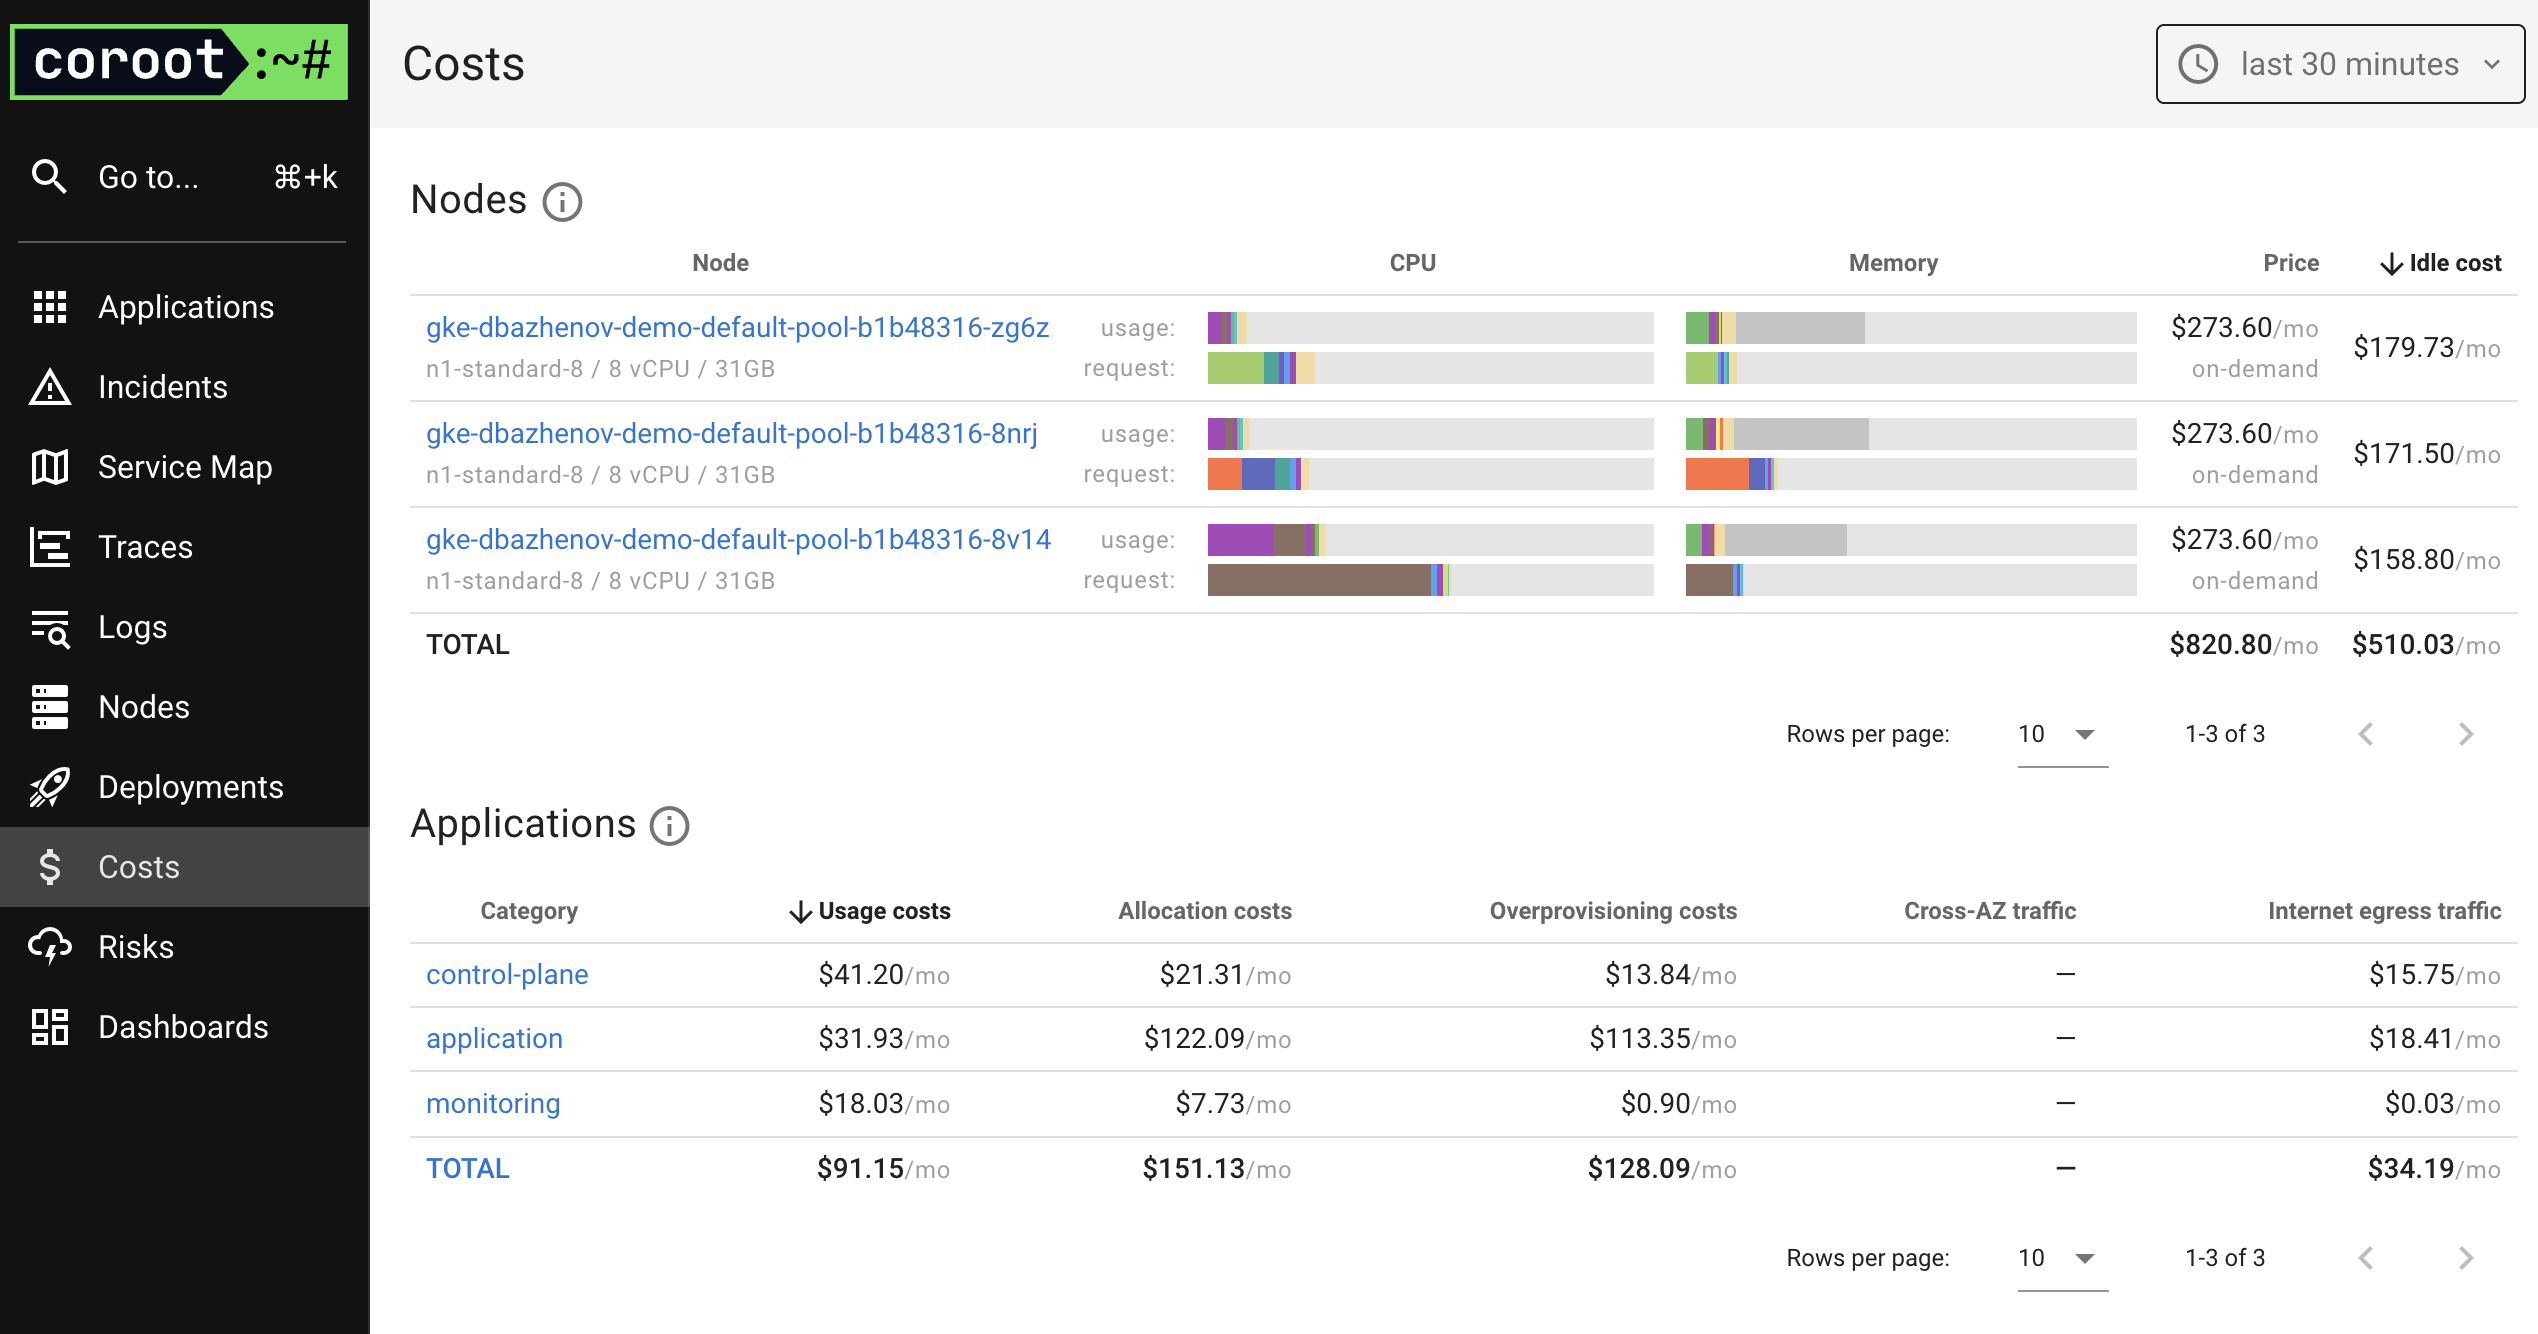2538x1334 pixels.
Task: Open the last 30 minutes time dropdown
Action: [2340, 64]
